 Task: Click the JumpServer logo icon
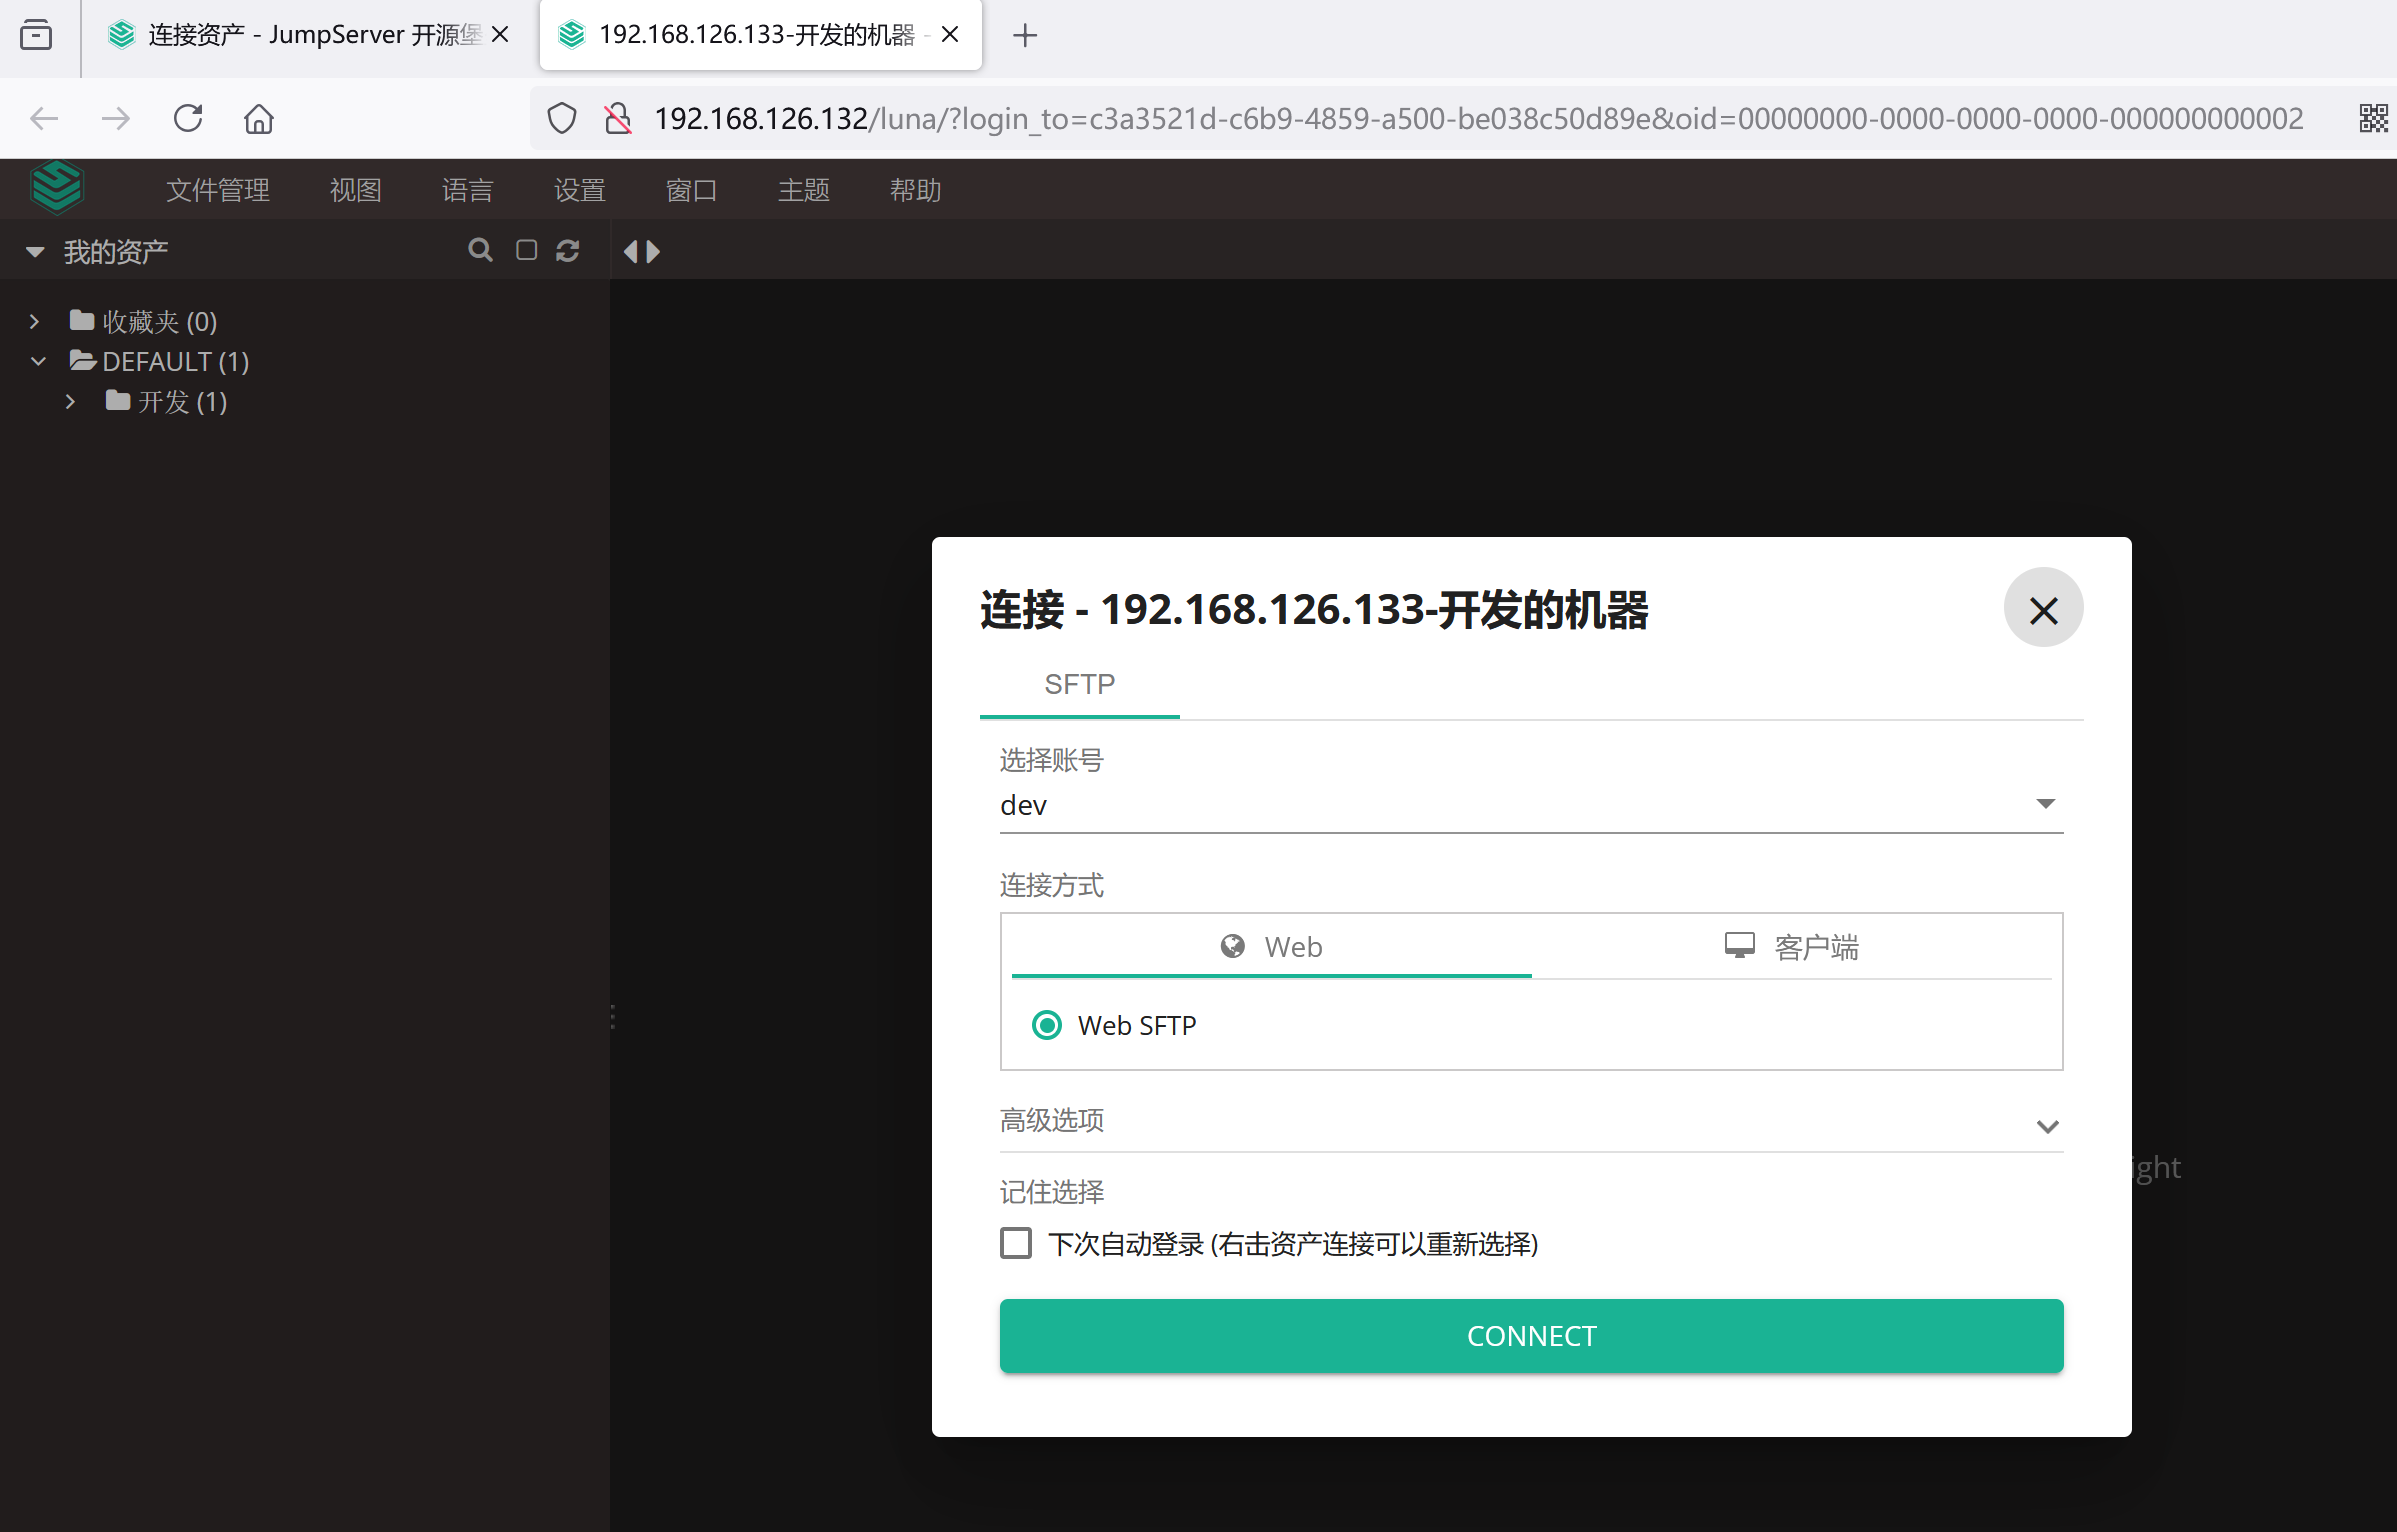click(x=57, y=188)
